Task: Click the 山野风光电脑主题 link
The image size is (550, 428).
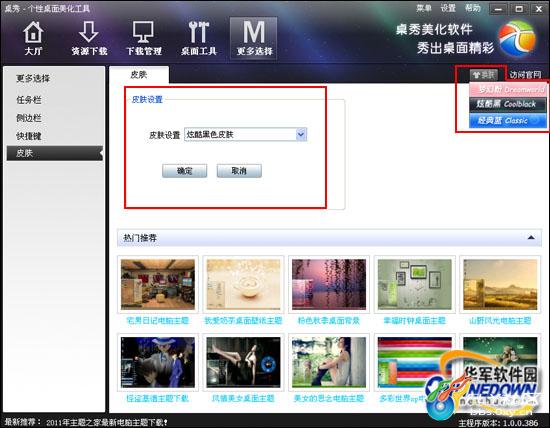Action: (500, 320)
